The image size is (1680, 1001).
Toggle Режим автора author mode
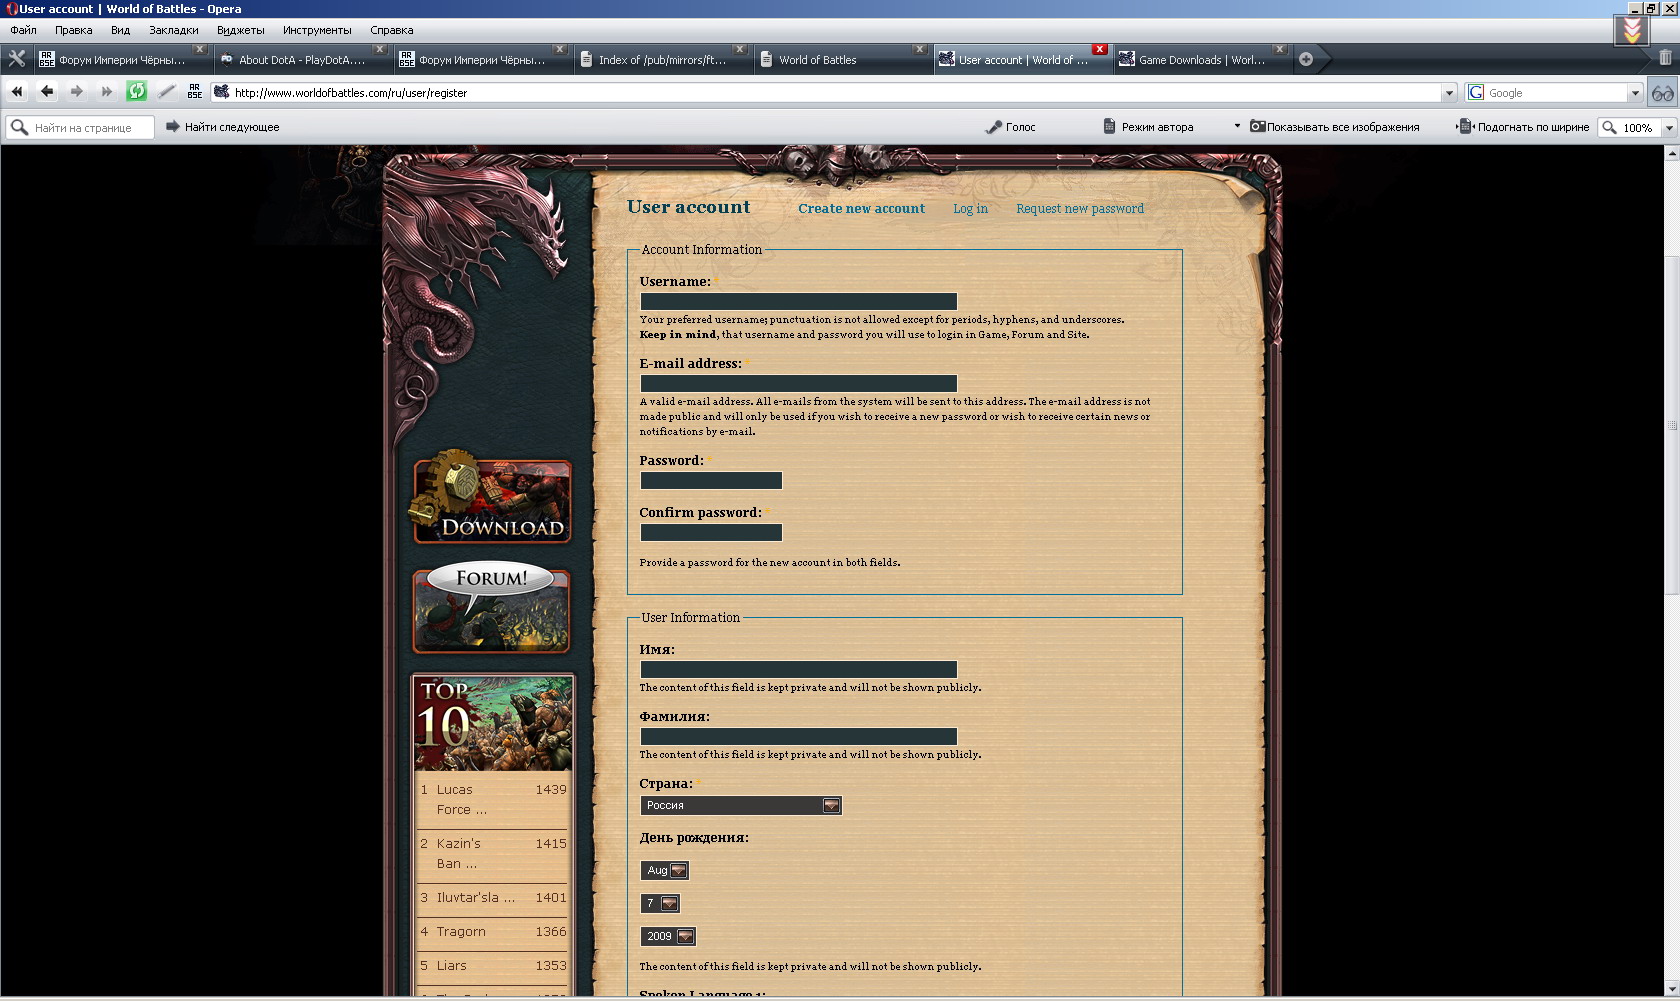[1148, 127]
